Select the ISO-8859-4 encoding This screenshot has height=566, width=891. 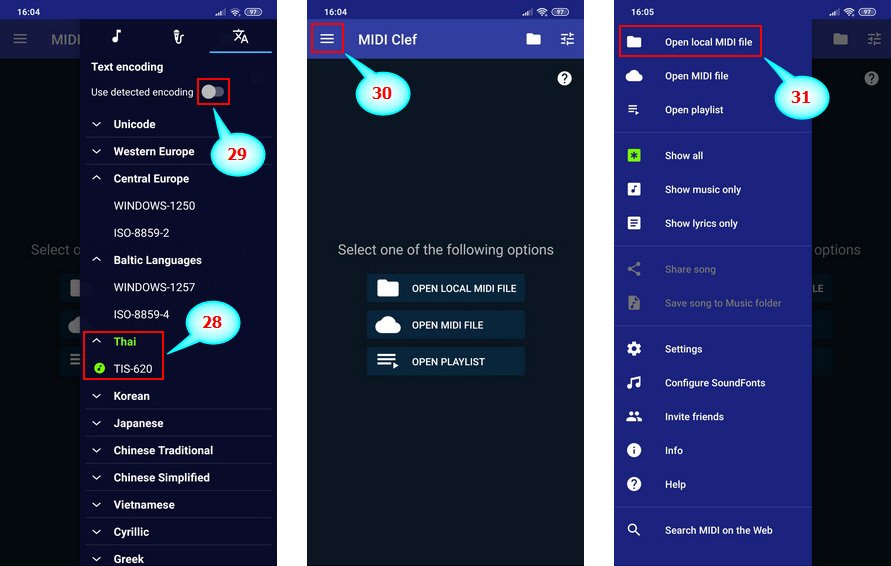141,314
